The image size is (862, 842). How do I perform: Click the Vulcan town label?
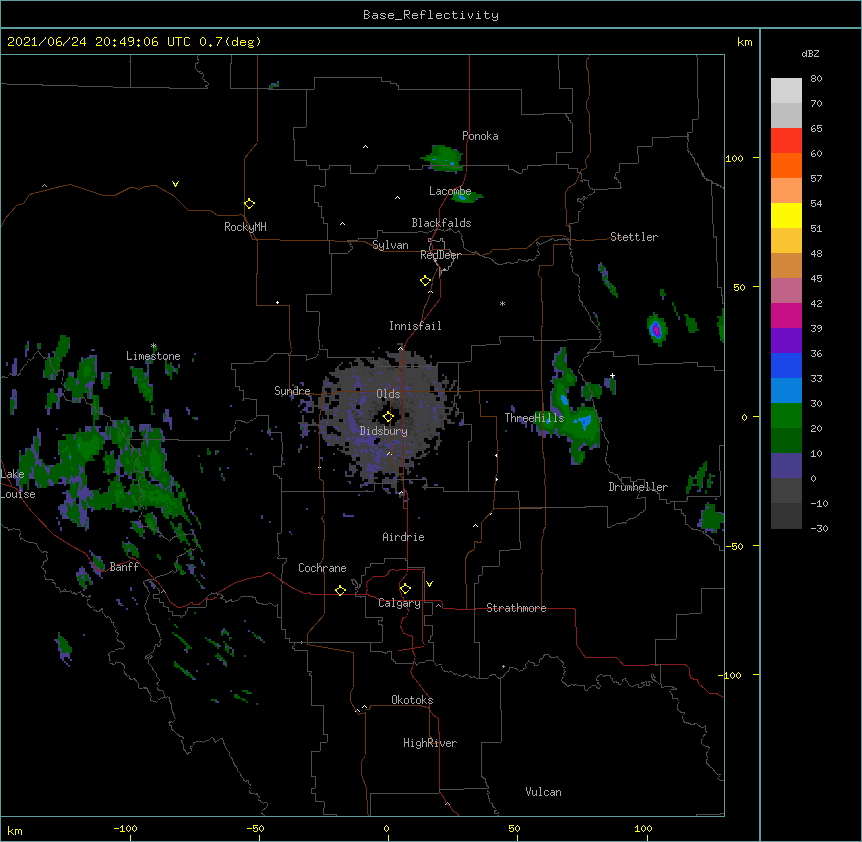543,792
